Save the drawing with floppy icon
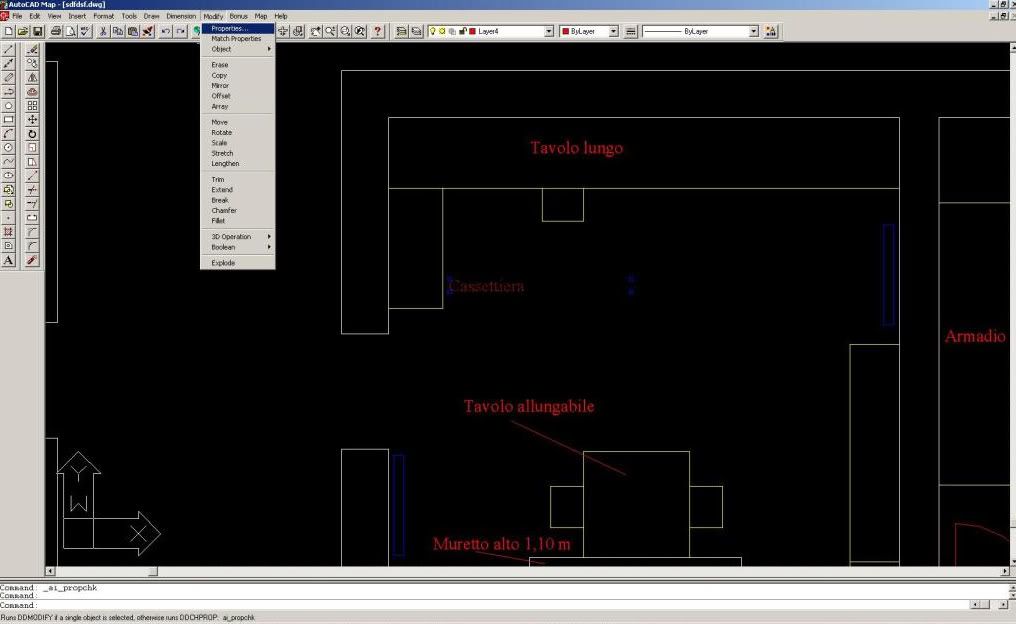Screen dimensions: 1016x624 coord(38,31)
